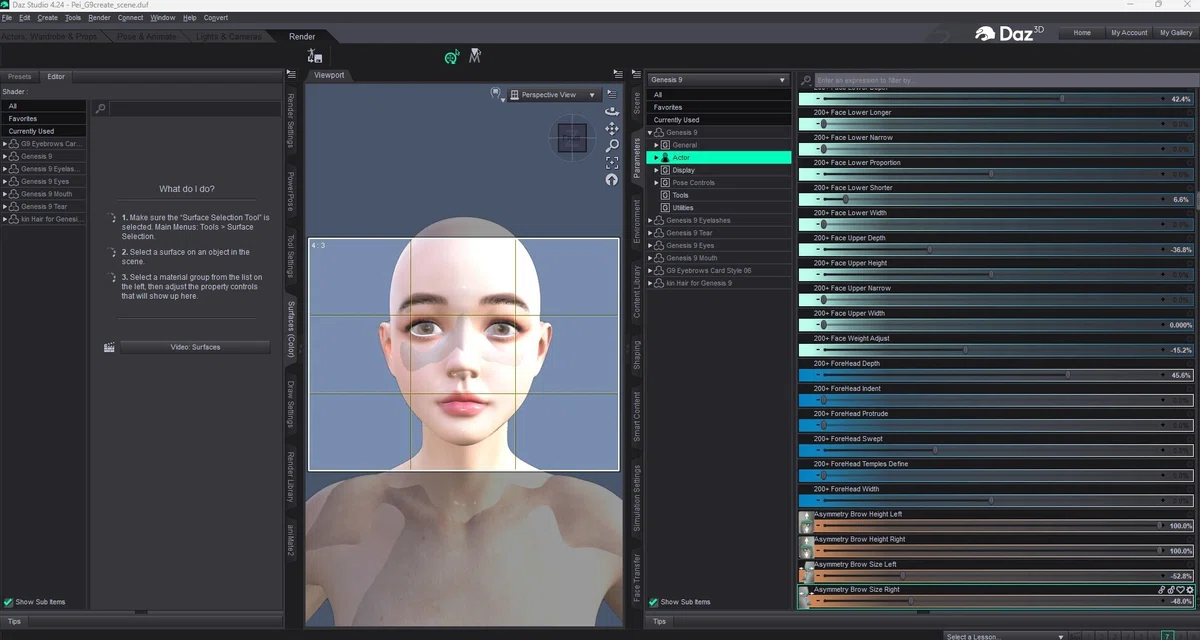The height and width of the screenshot is (640, 1200).
Task: Open the Render menu
Action: click(x=99, y=18)
